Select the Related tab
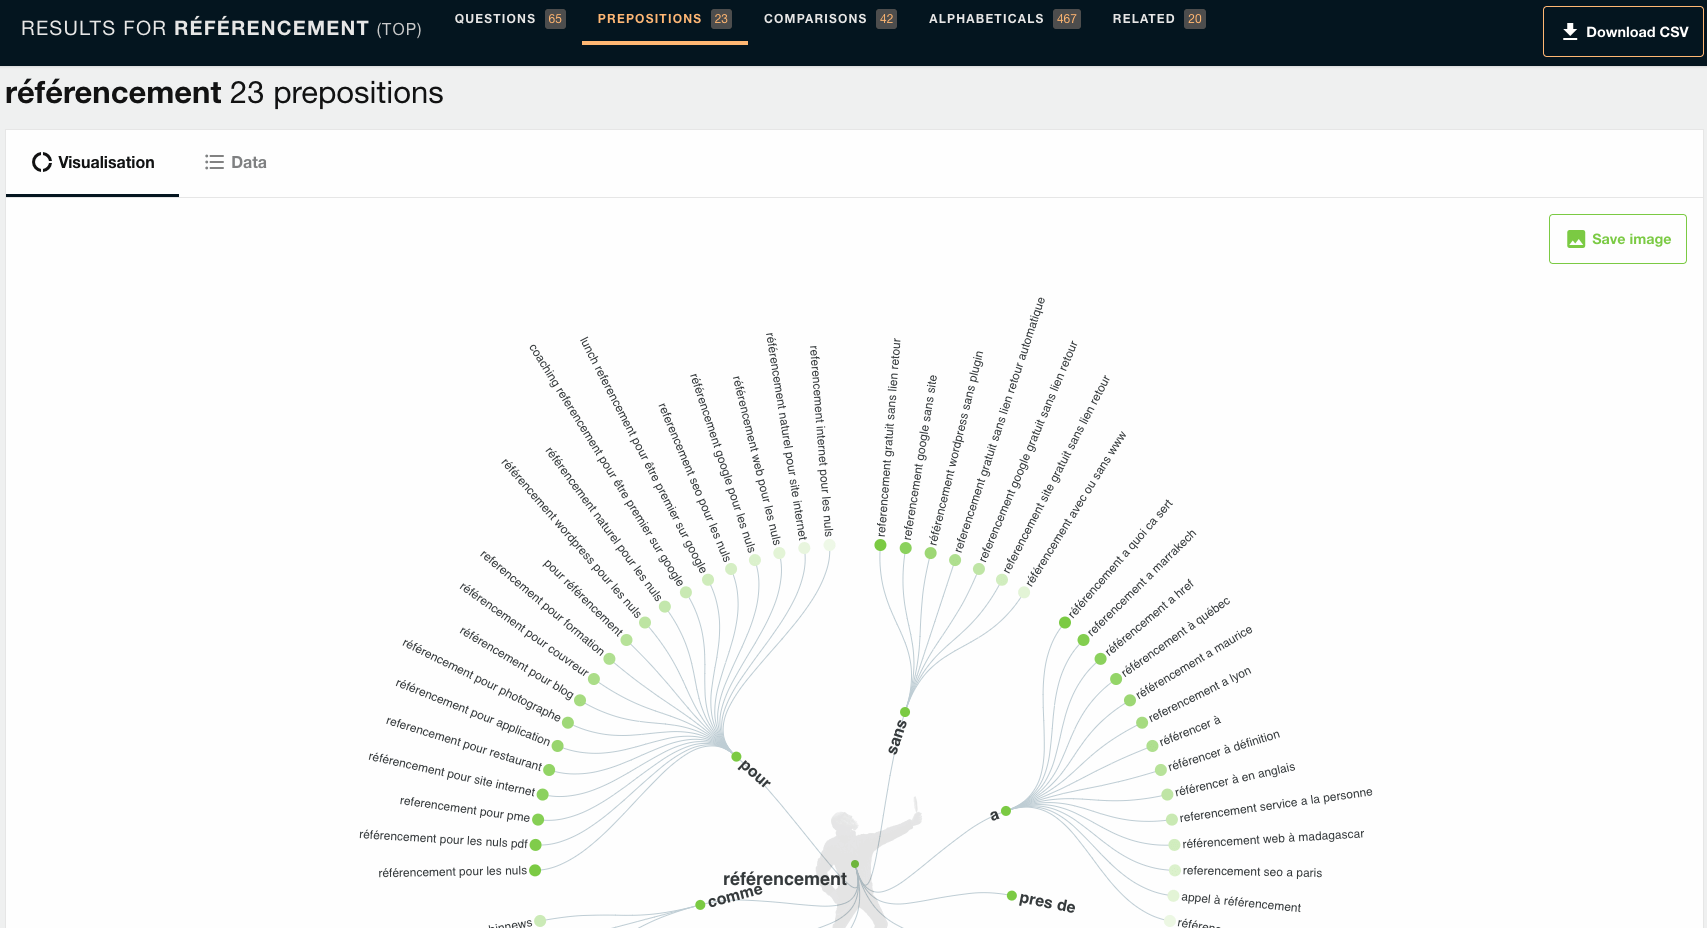This screenshot has width=1707, height=928. tap(1157, 19)
